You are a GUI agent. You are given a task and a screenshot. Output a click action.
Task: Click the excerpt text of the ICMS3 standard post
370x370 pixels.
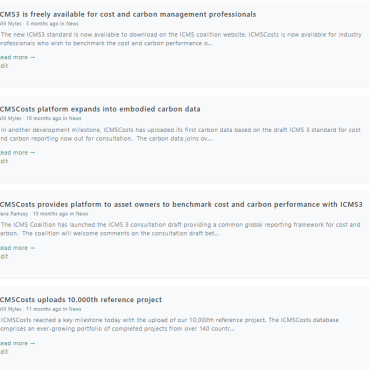pos(181,39)
